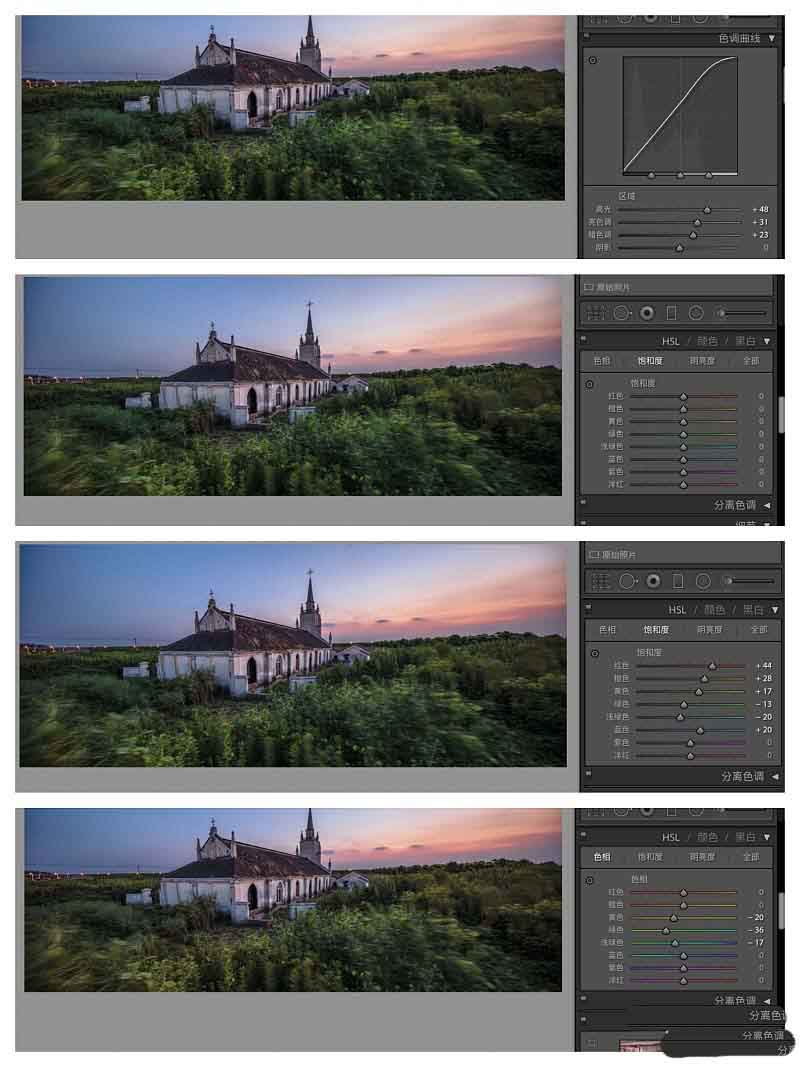Click targeted adjustment icon beside 色相 sliders heading
Screen dimensions: 800x1067
click(590, 879)
